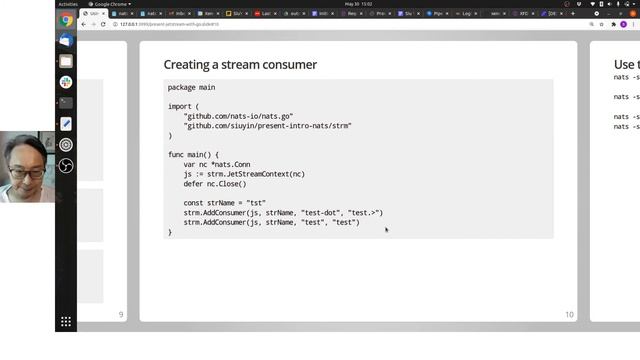Screen dimensions: 640x360
Task: Click the zoom magnifier icon in address bar
Action: tap(591, 24)
